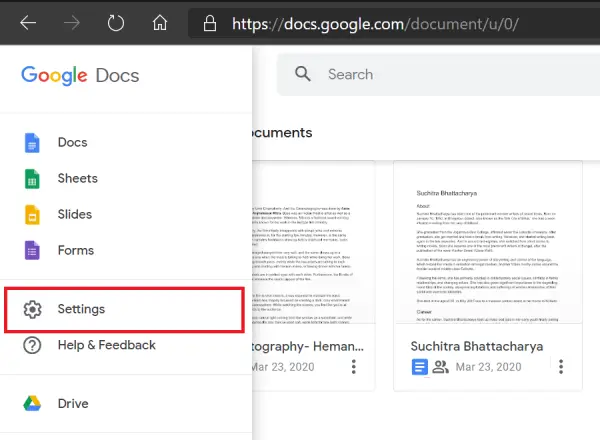600x440 pixels.
Task: Open more options for Suchitra Bhattacharya document
Action: coord(561,367)
